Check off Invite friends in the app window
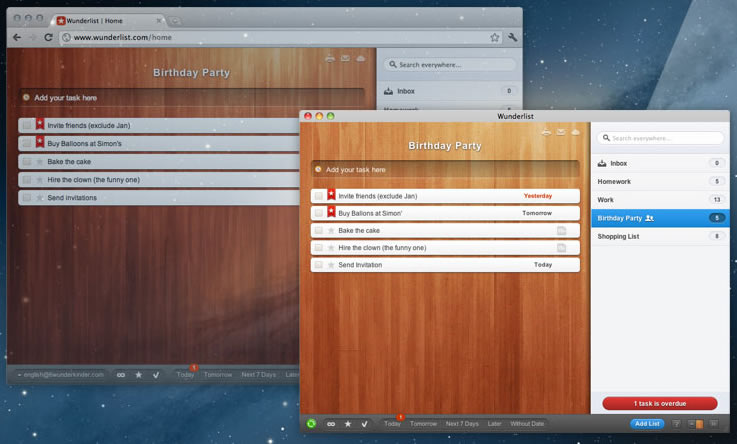 tap(319, 196)
